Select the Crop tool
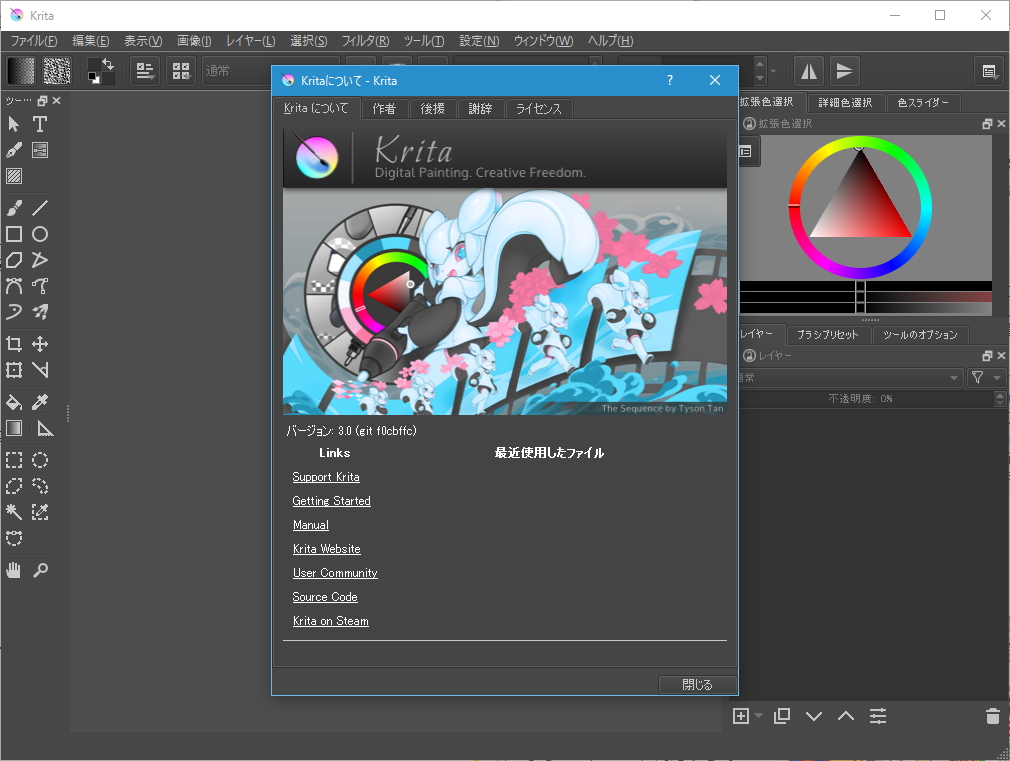1010x761 pixels. (14, 343)
